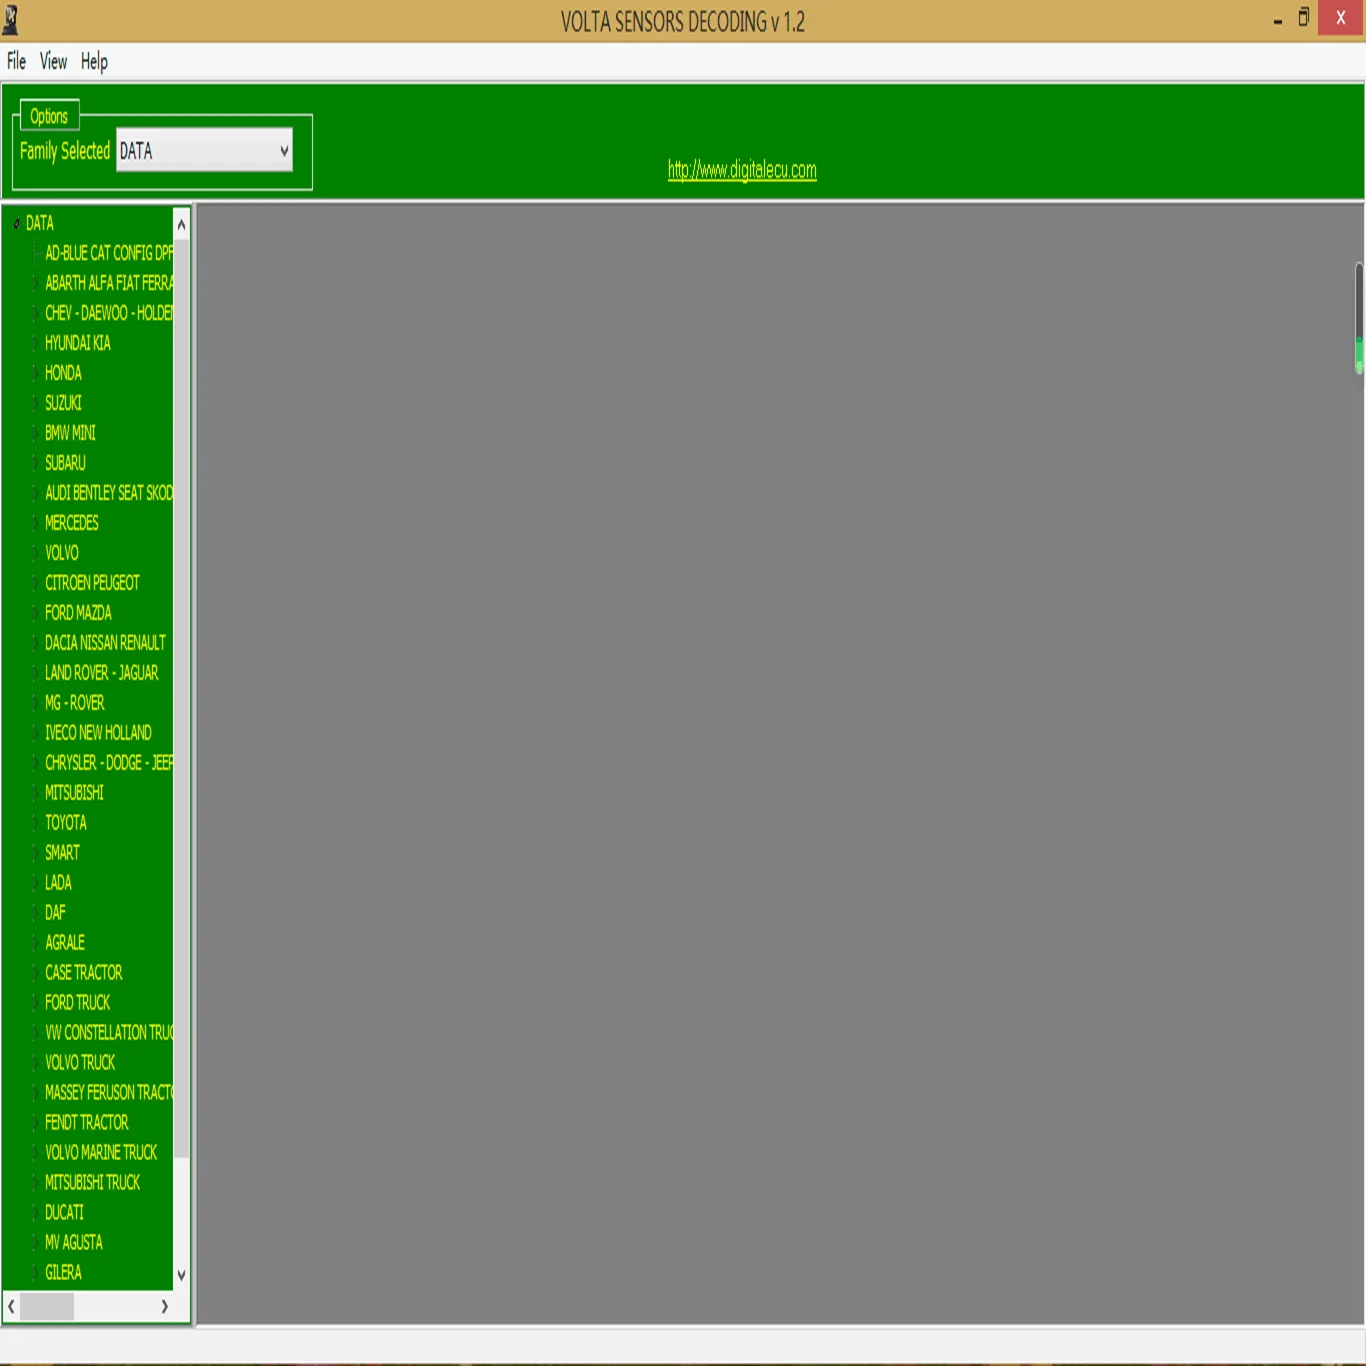Select CASE TRACTOR in the tree
This screenshot has height=1366, width=1366.
point(84,973)
